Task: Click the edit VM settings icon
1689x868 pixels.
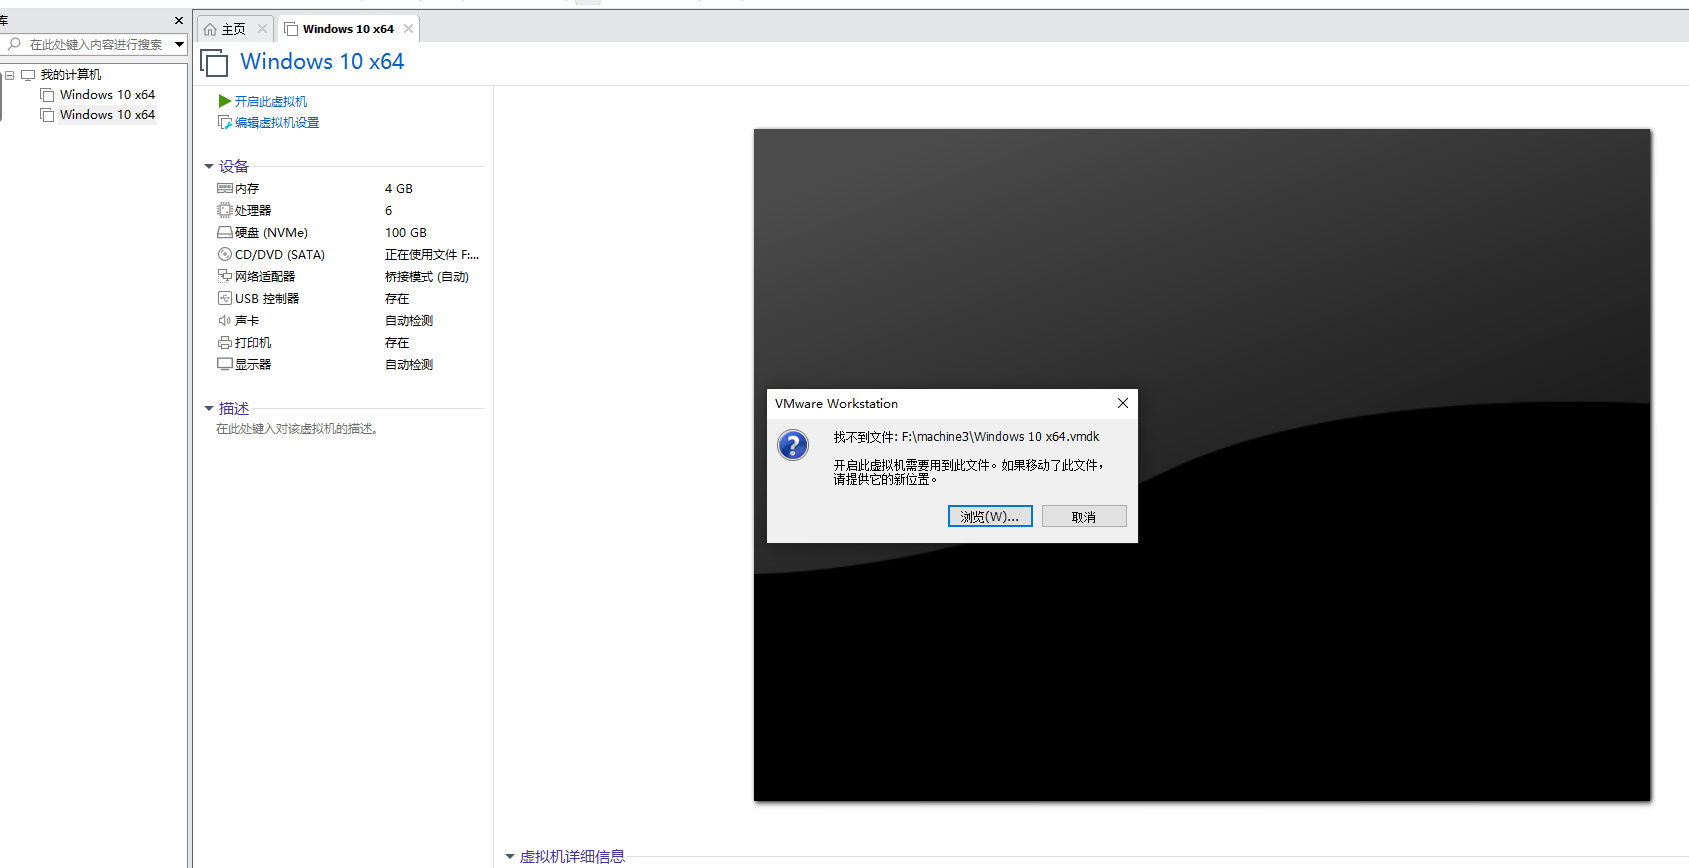Action: click(225, 122)
